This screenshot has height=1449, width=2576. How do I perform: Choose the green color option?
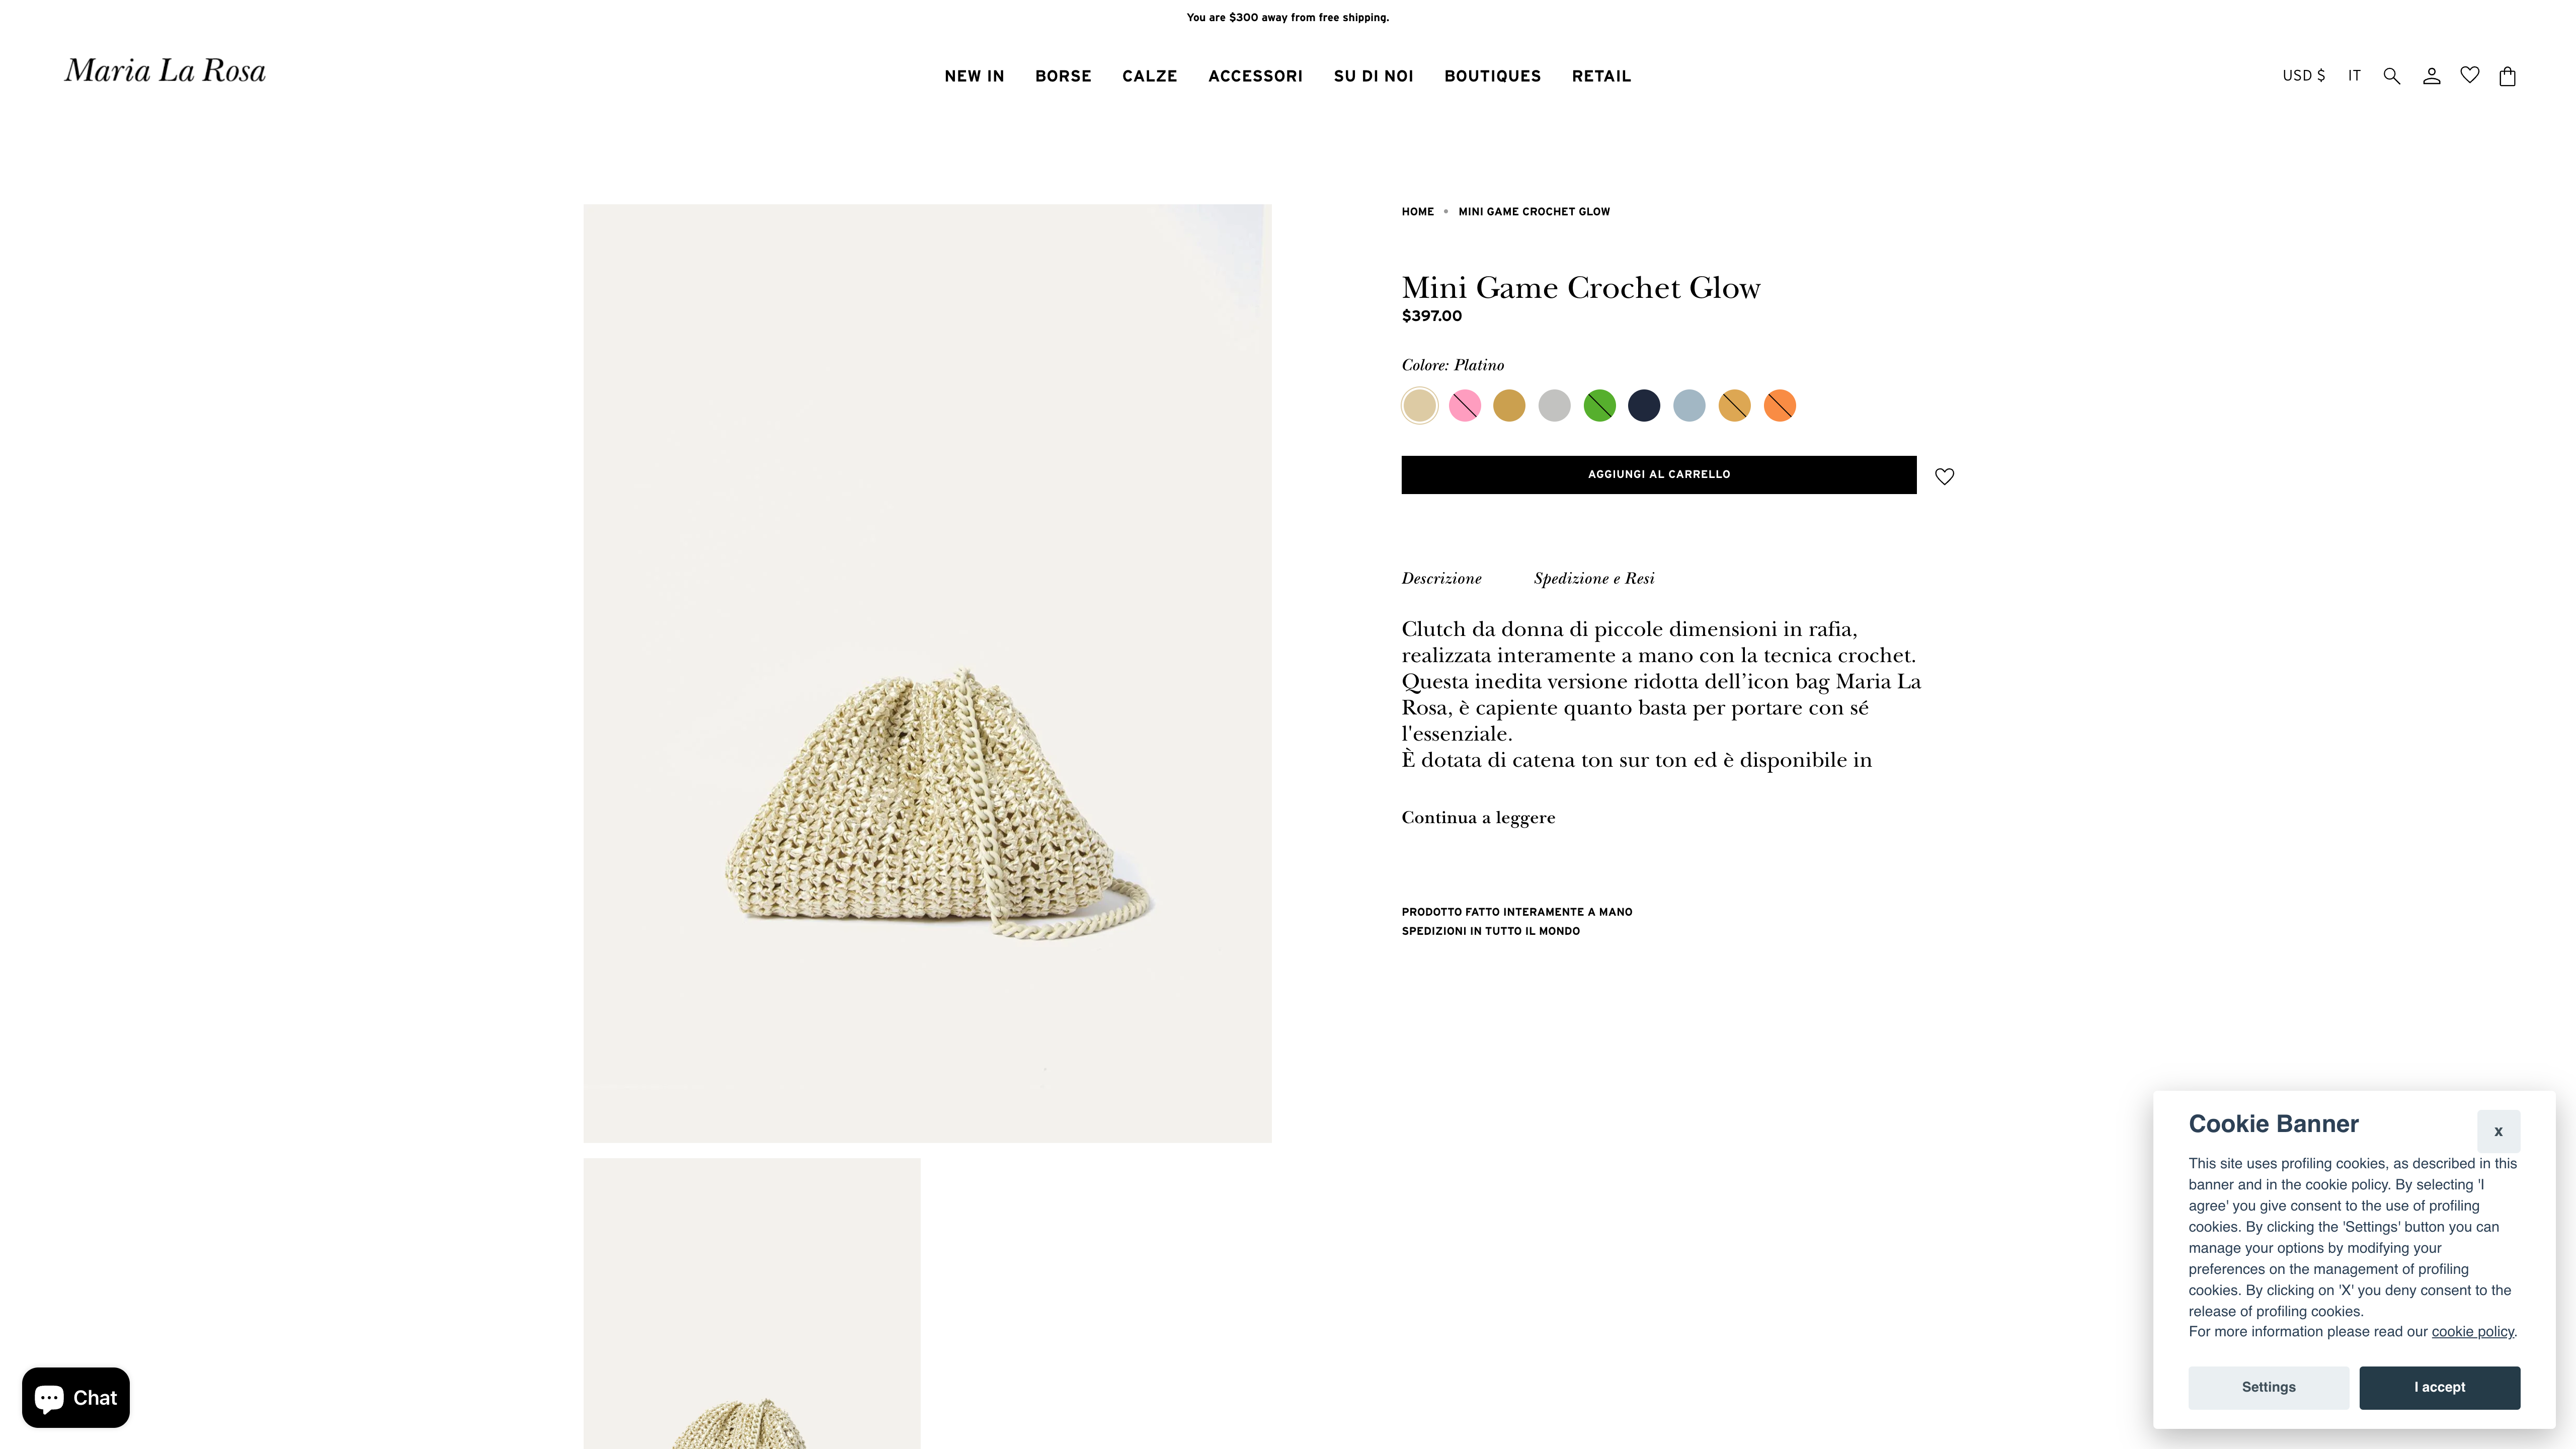[1599, 405]
